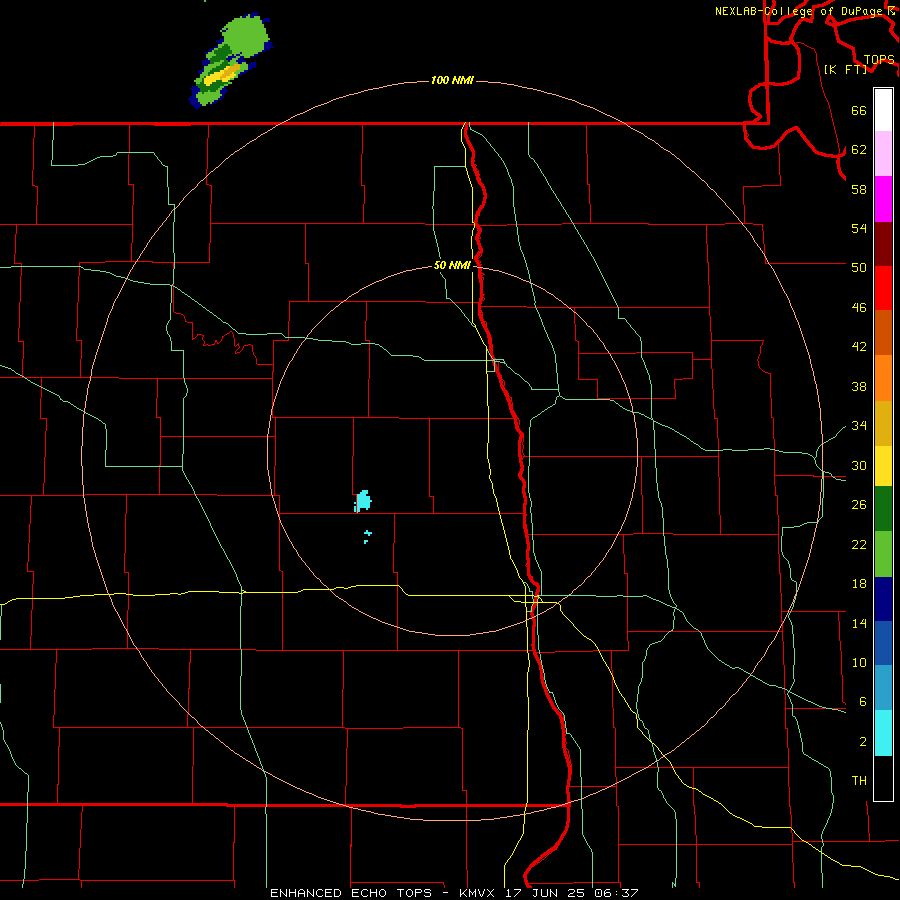Click the '17 JUN 25' date text
The height and width of the screenshot is (900, 900).
coord(545,893)
